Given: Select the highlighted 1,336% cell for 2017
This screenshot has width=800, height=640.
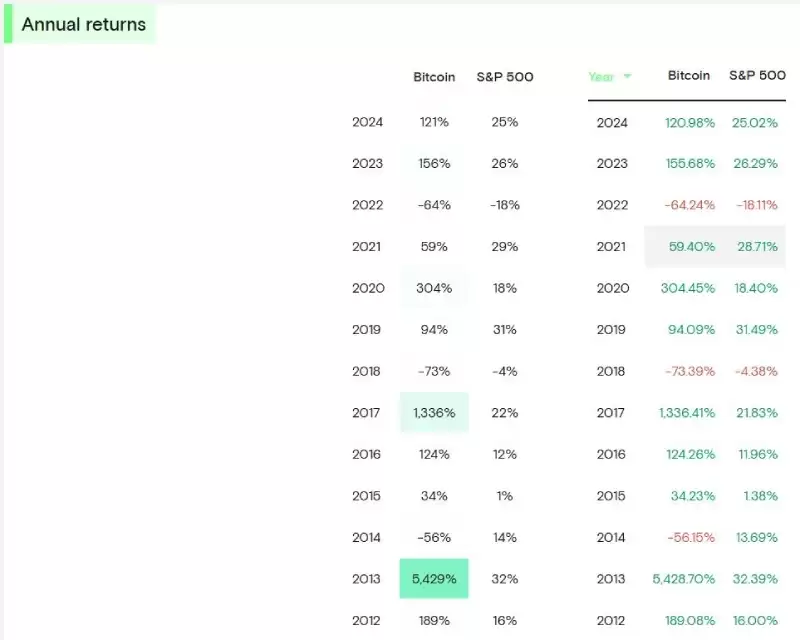Looking at the screenshot, I should [x=433, y=412].
